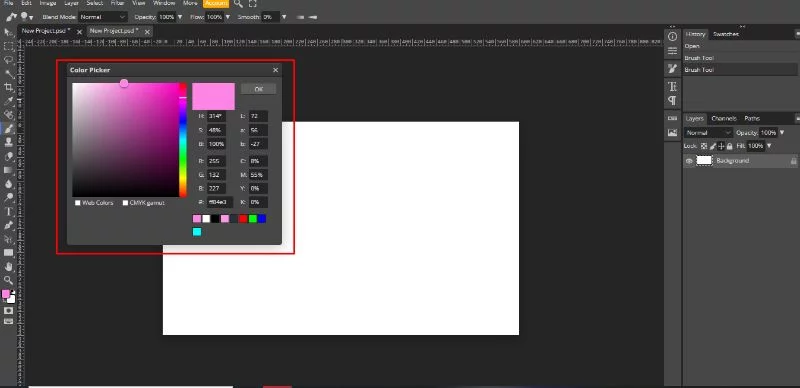Viewport: 800px width, 388px height.
Task: Select the Eraser tool
Action: click(x=8, y=156)
